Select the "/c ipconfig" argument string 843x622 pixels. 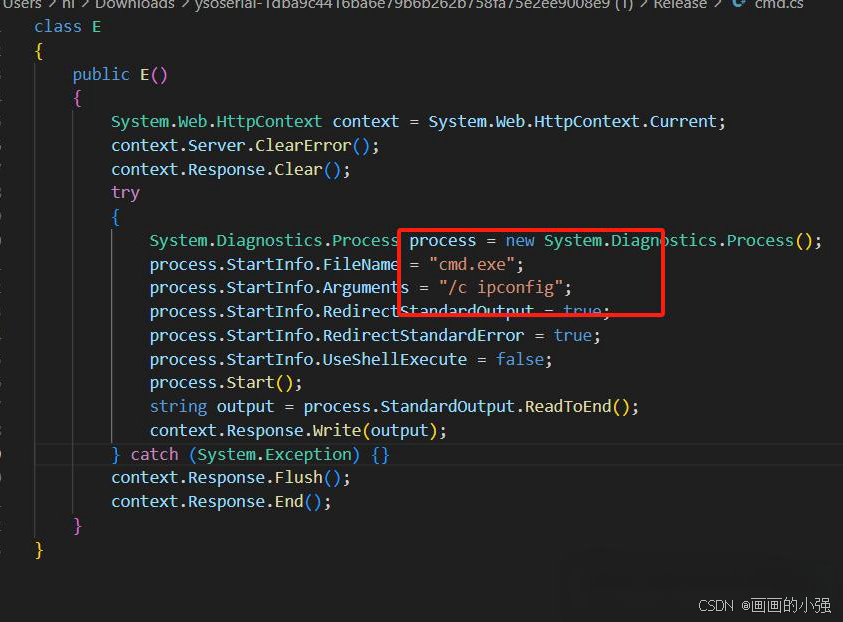[x=501, y=288]
